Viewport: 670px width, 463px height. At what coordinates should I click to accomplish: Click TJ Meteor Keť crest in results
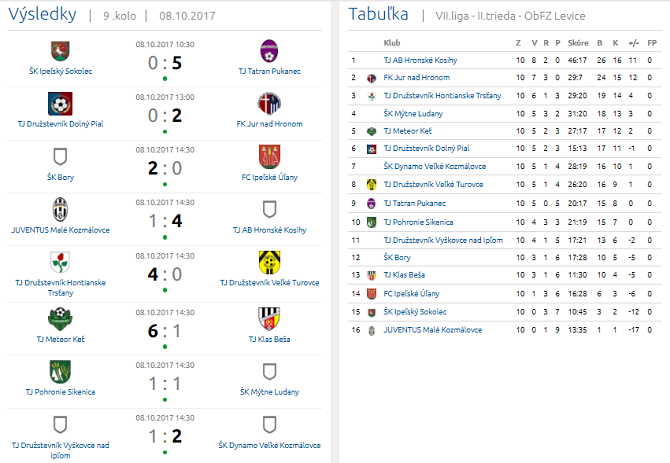pos(60,316)
